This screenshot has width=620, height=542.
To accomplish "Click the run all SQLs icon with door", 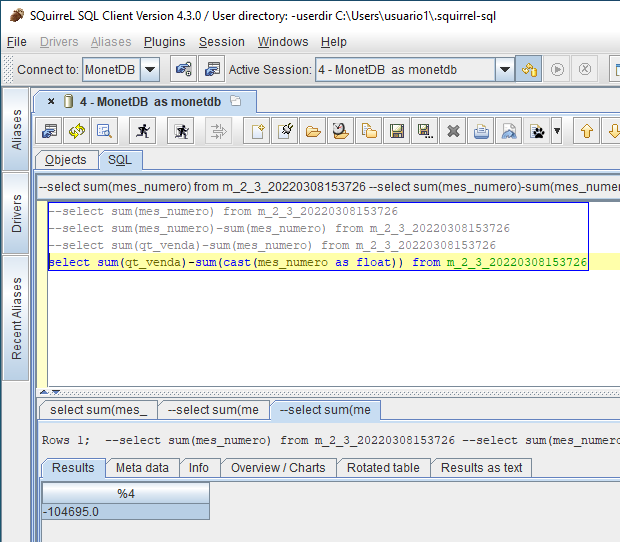I will click(x=181, y=130).
